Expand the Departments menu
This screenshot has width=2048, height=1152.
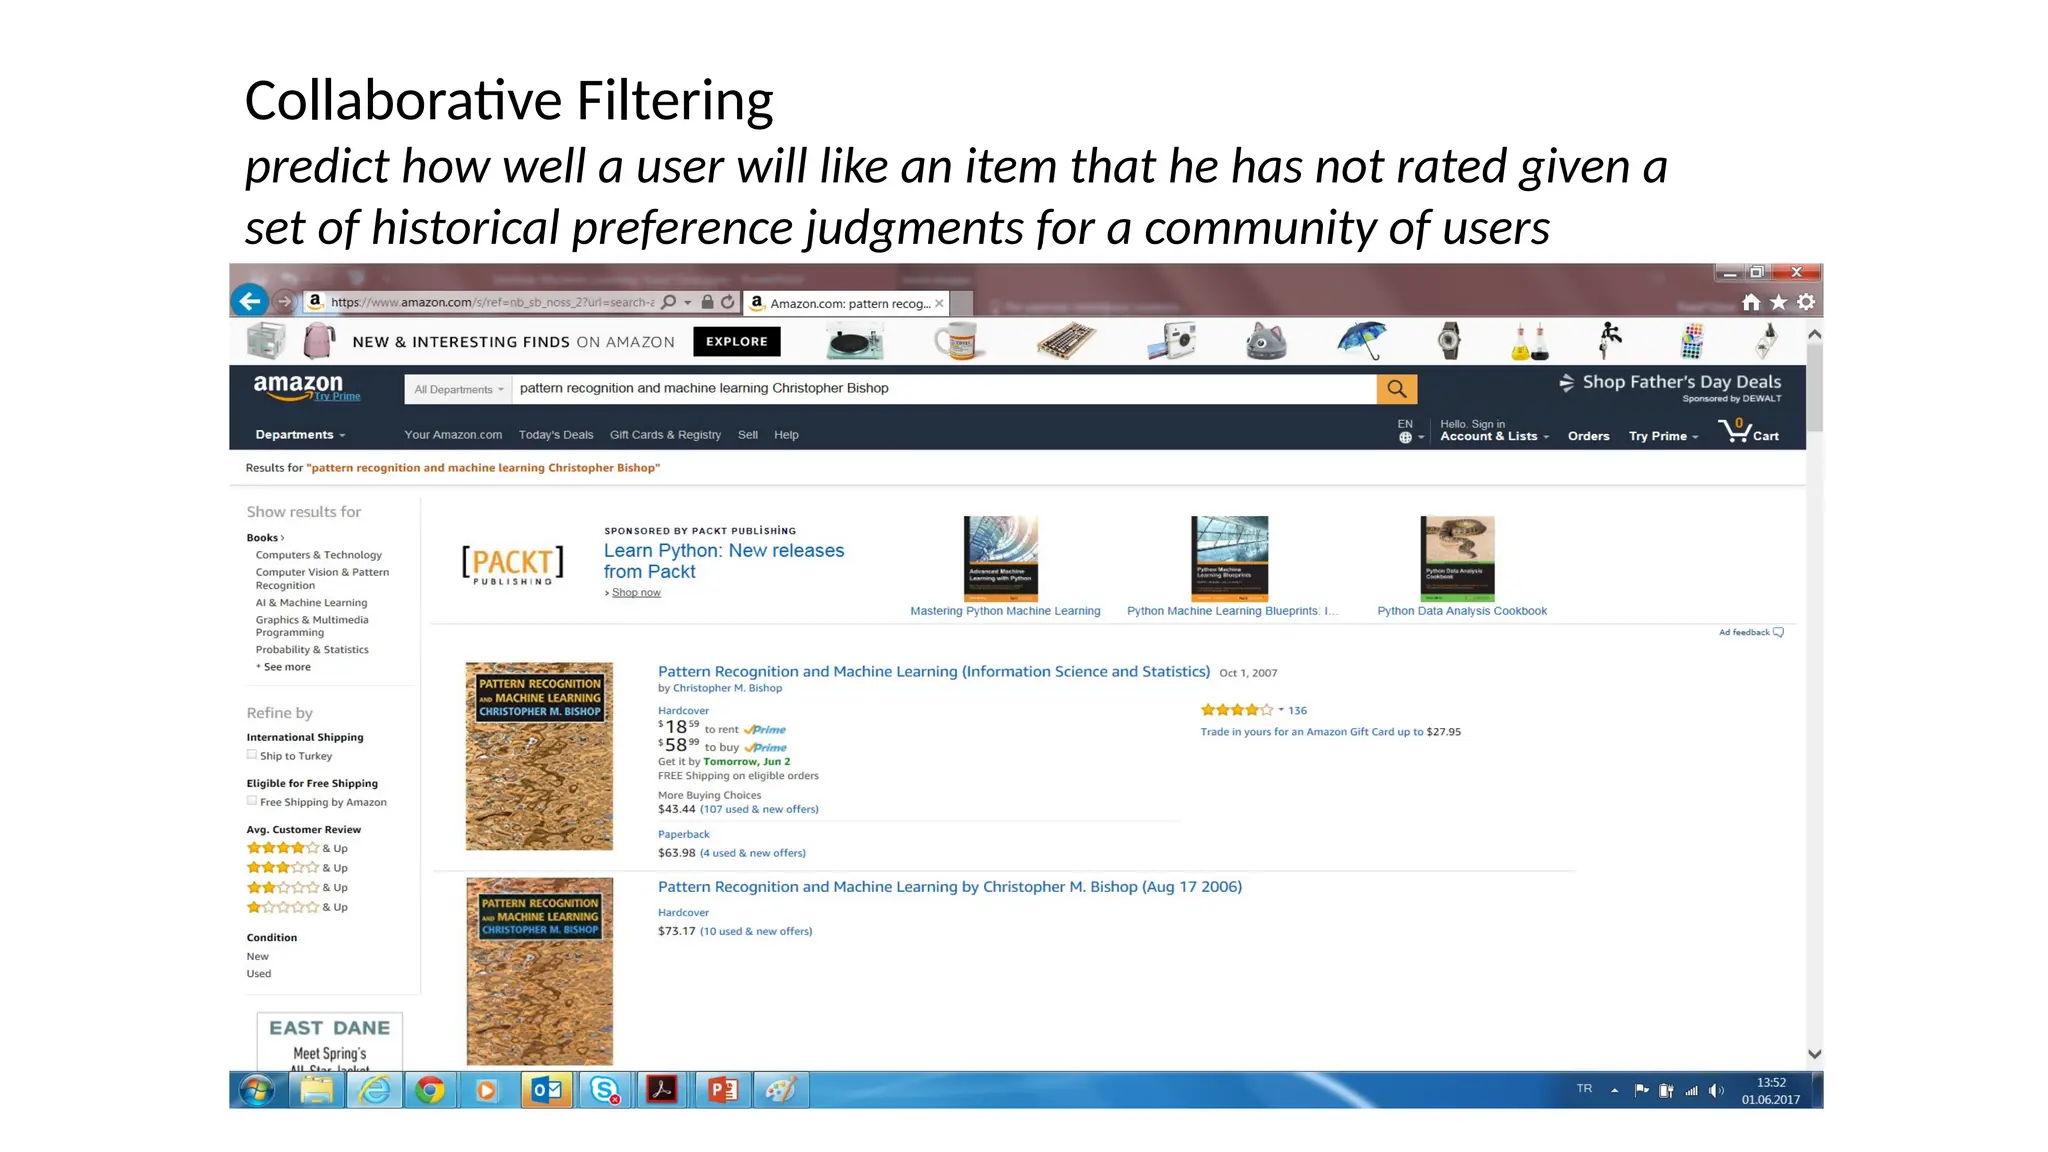coord(300,435)
